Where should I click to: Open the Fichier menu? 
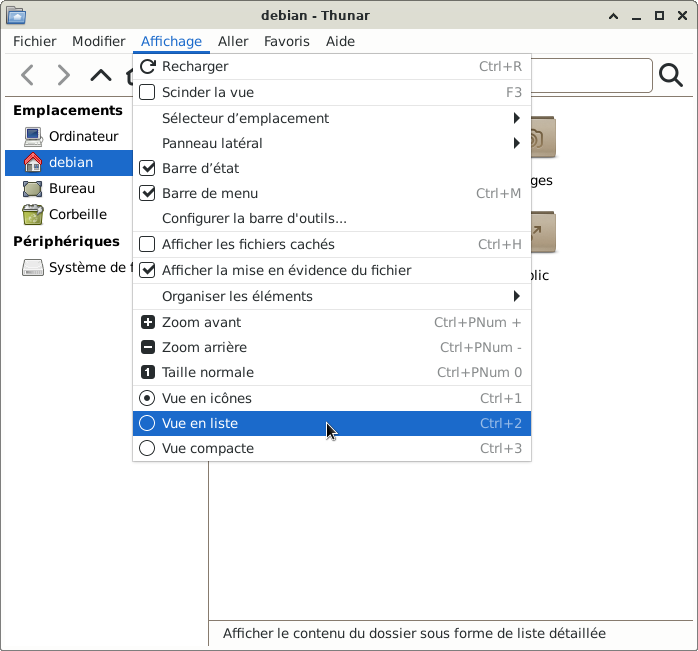[x=35, y=41]
